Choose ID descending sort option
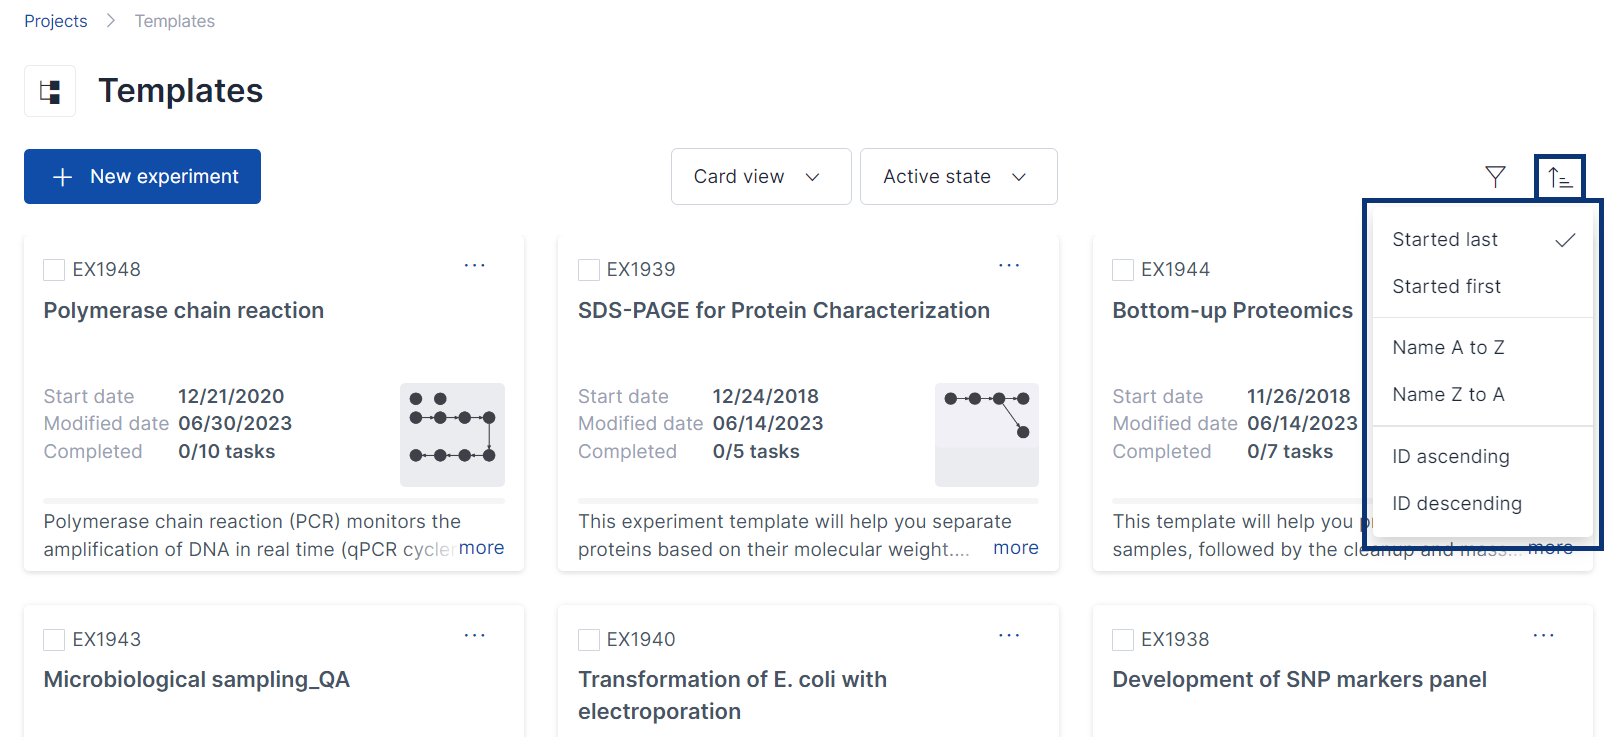 (1457, 504)
